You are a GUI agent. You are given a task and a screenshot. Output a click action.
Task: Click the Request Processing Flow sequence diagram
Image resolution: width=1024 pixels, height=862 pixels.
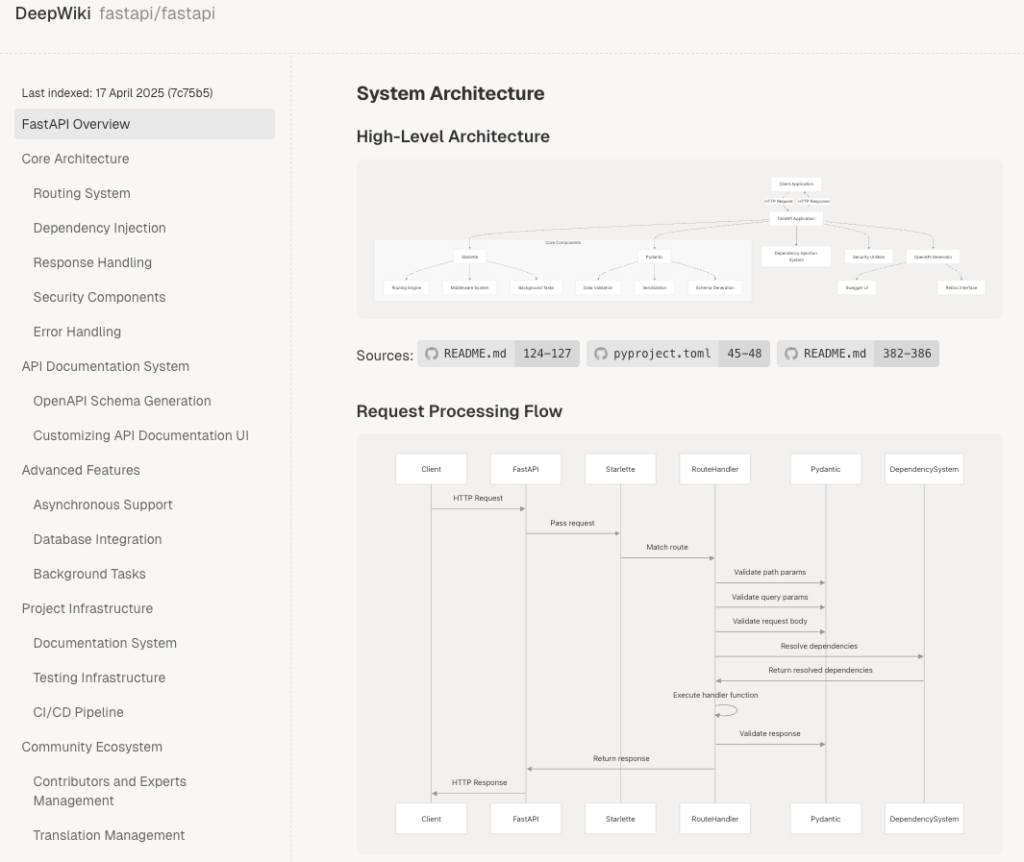tap(679, 643)
